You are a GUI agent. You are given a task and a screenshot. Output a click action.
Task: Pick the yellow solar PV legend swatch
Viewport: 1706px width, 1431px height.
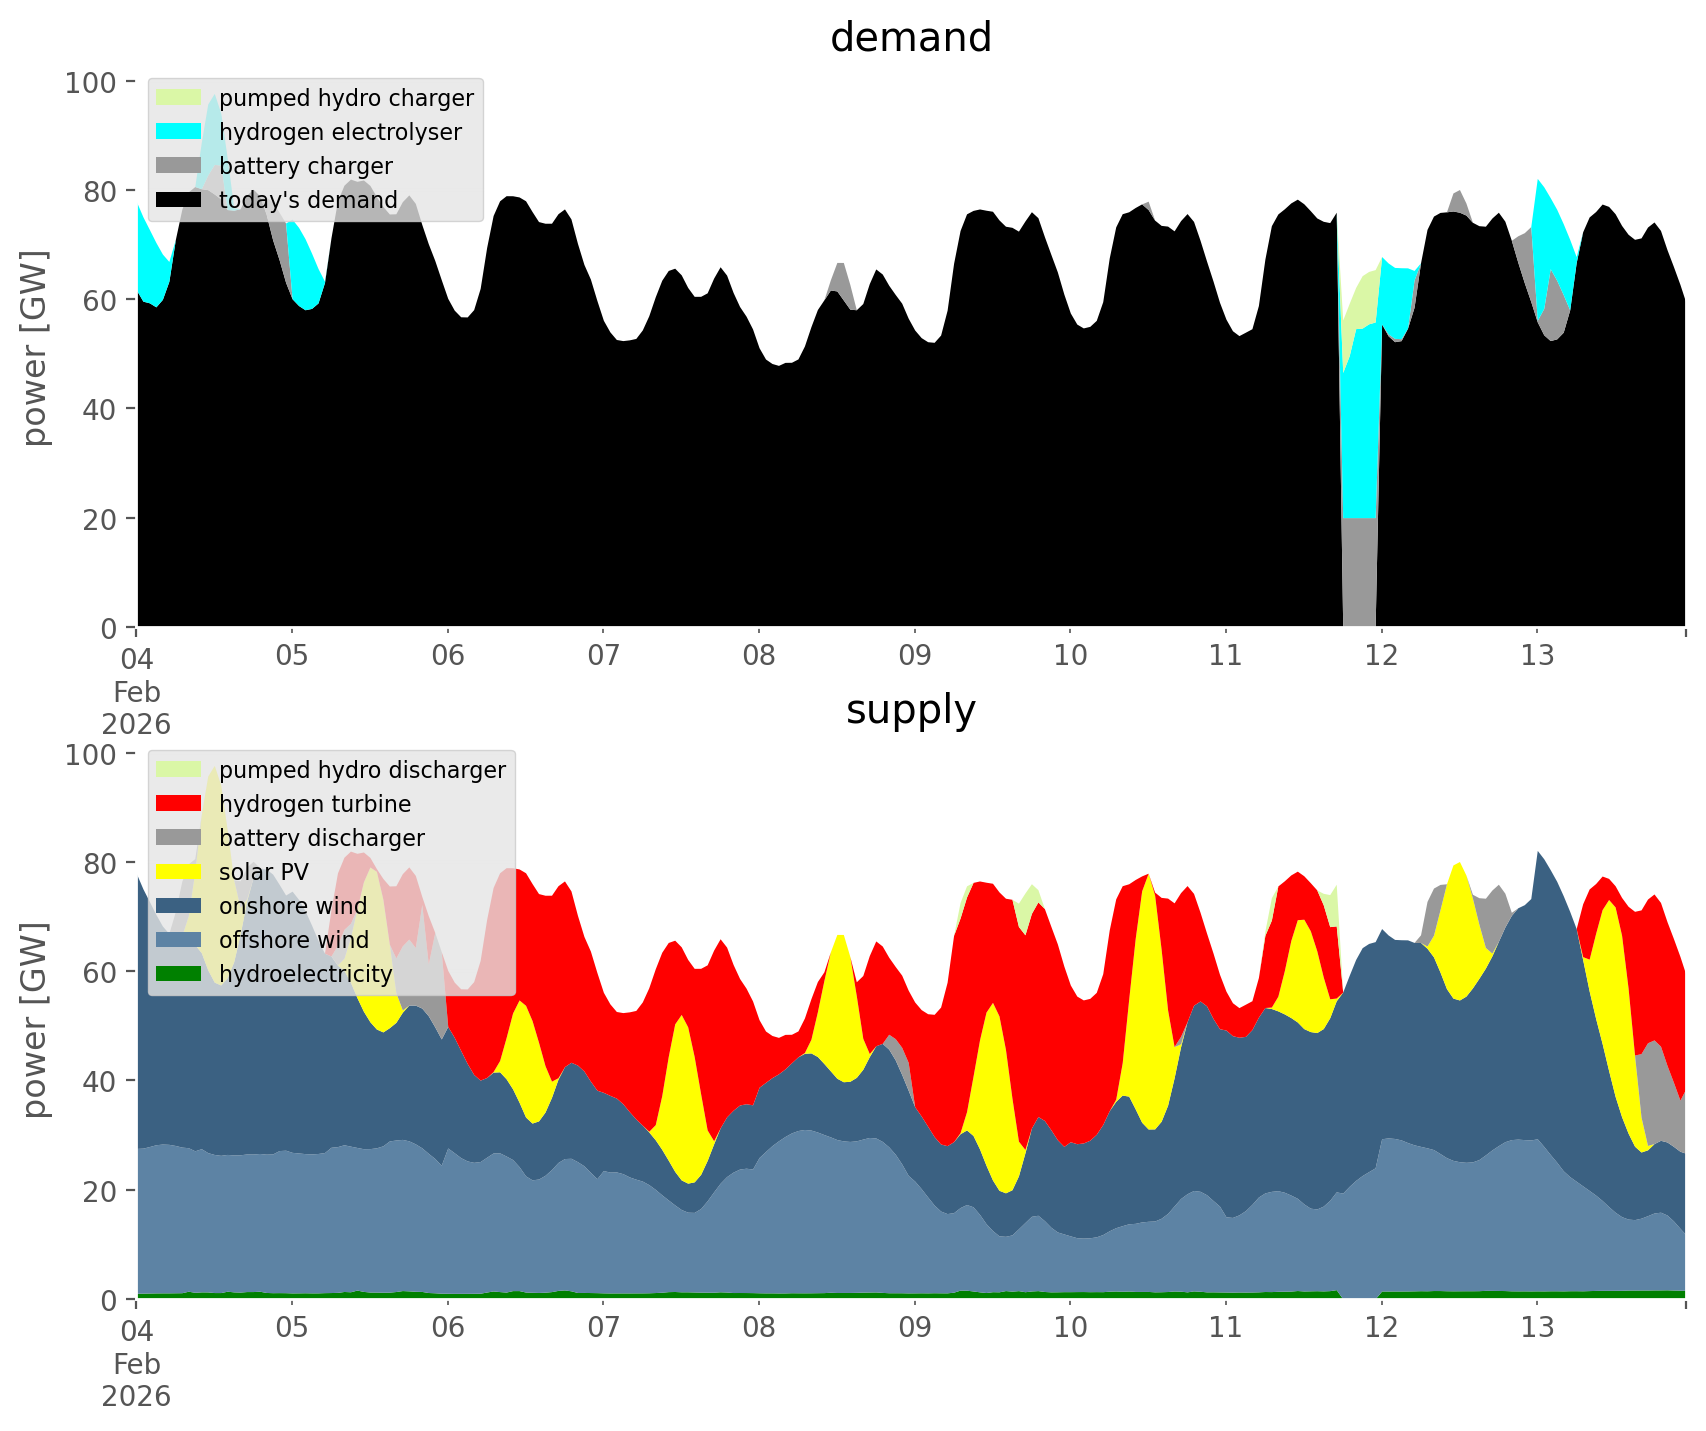[x=179, y=872]
